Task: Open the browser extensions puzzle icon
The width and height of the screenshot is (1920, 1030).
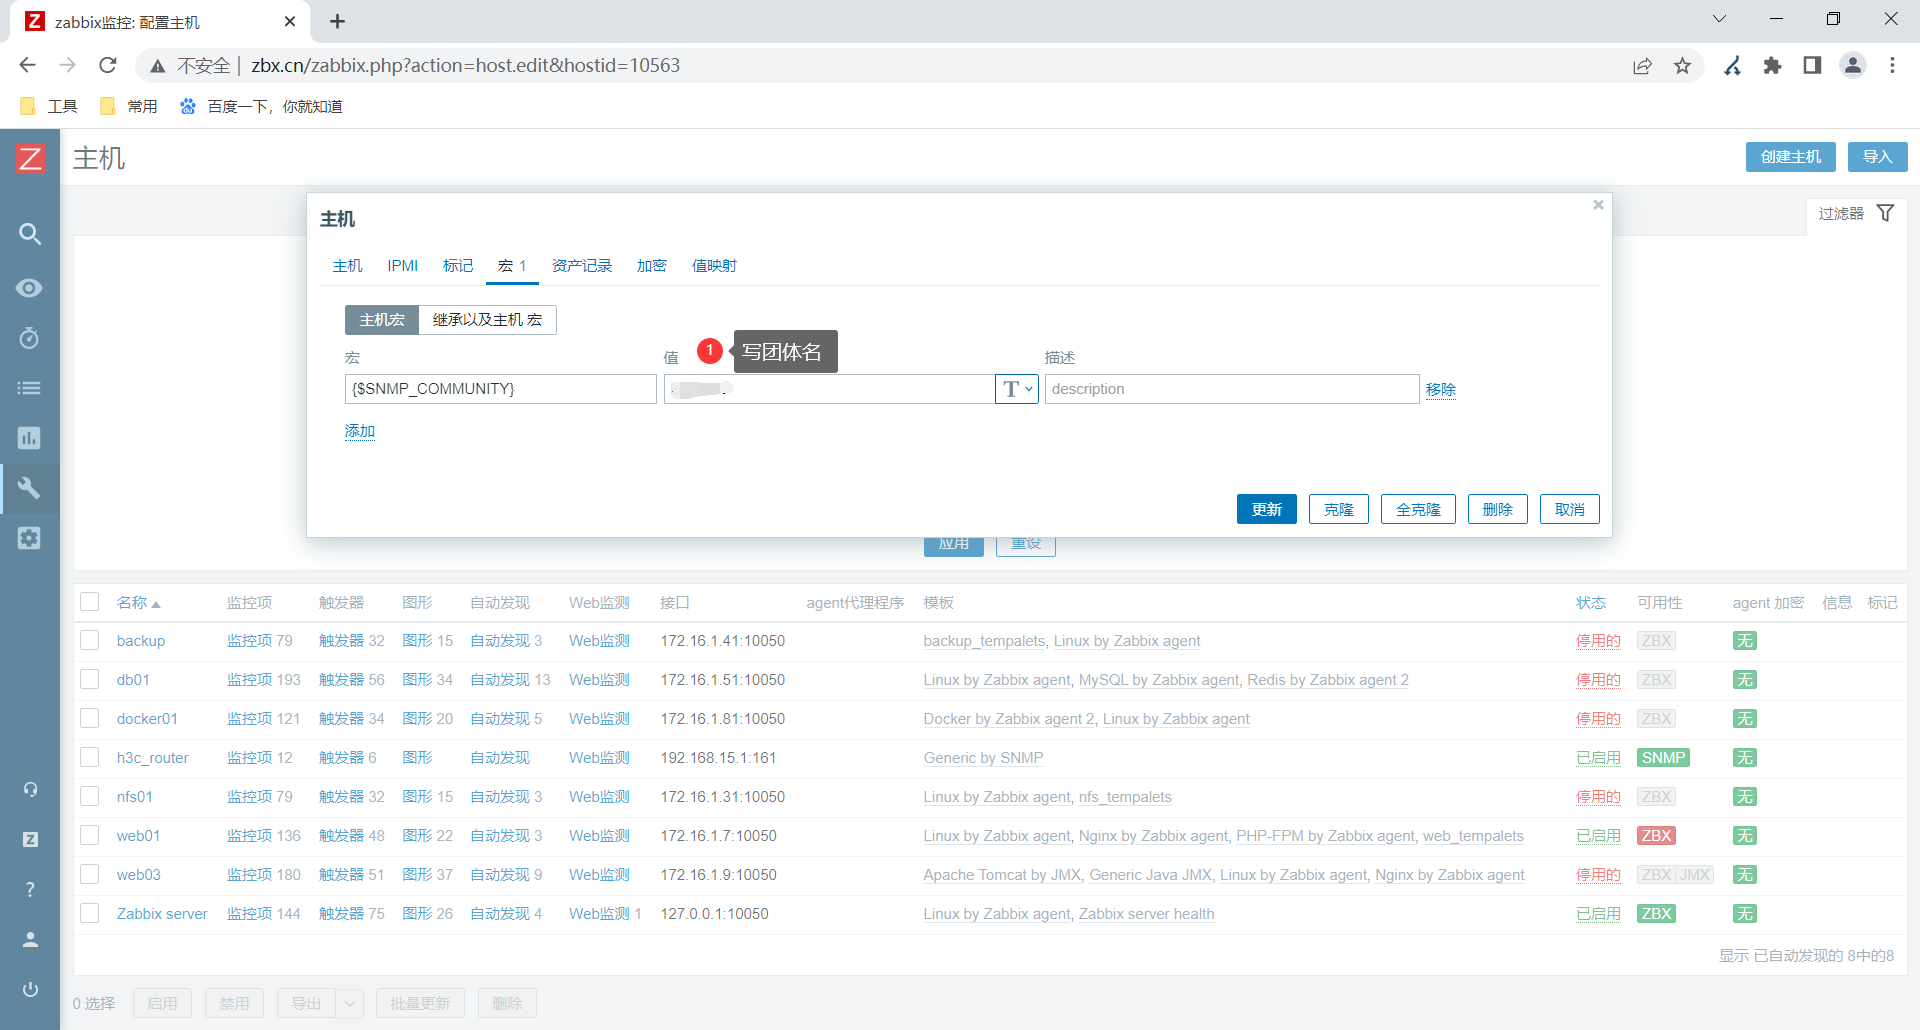Action: 1773,65
